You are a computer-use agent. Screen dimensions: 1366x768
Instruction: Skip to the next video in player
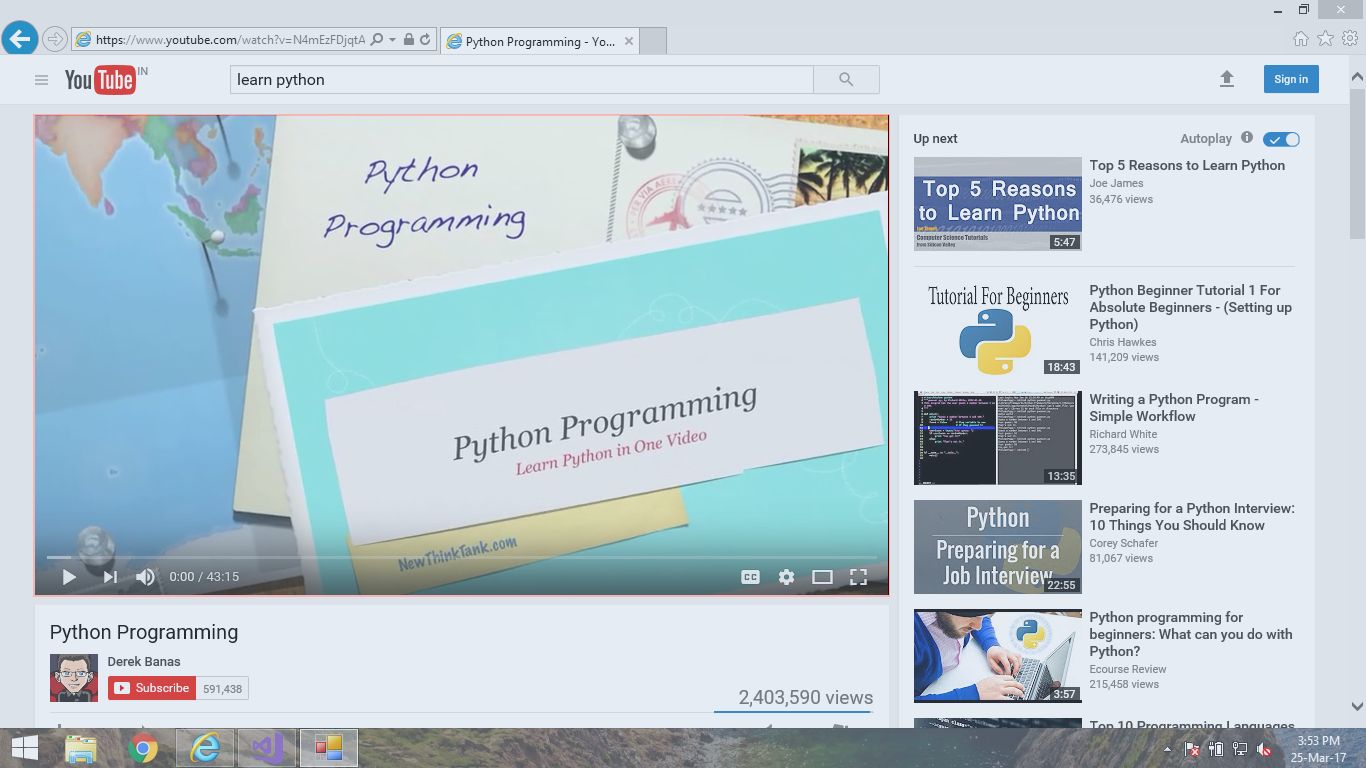[x=110, y=577]
